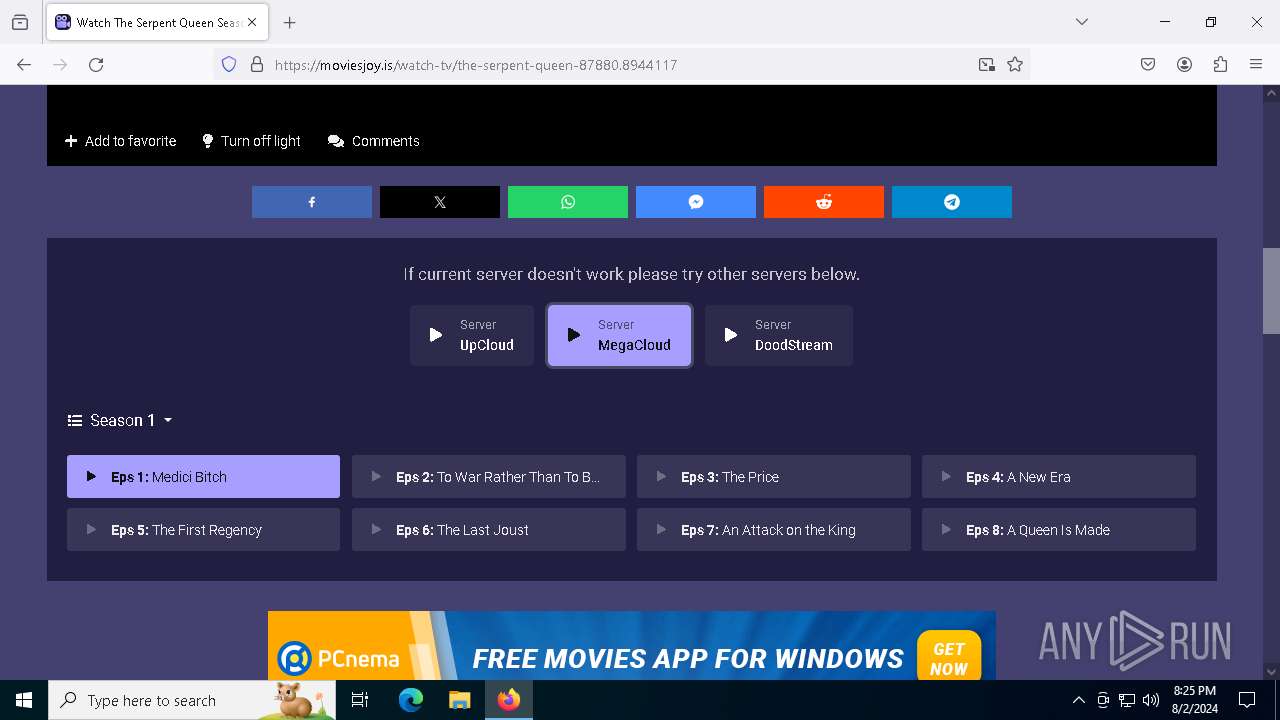Open the PCnema free movies banner

[632, 646]
